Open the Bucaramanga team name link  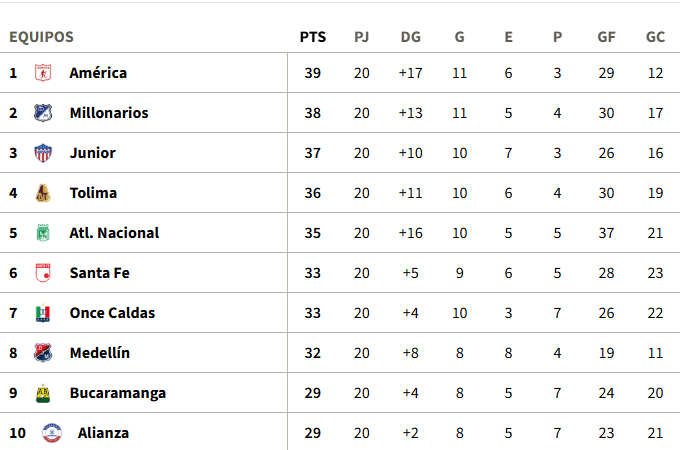pyautogui.click(x=118, y=393)
